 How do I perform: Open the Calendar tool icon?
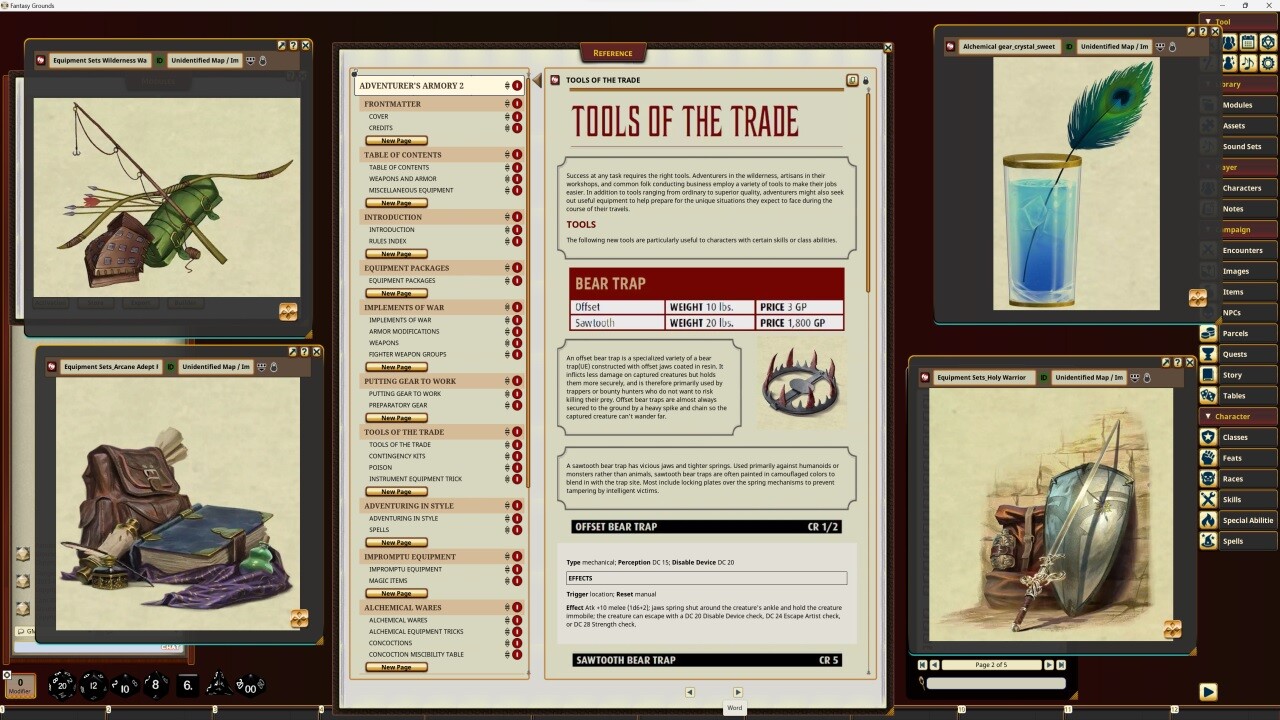1248,42
